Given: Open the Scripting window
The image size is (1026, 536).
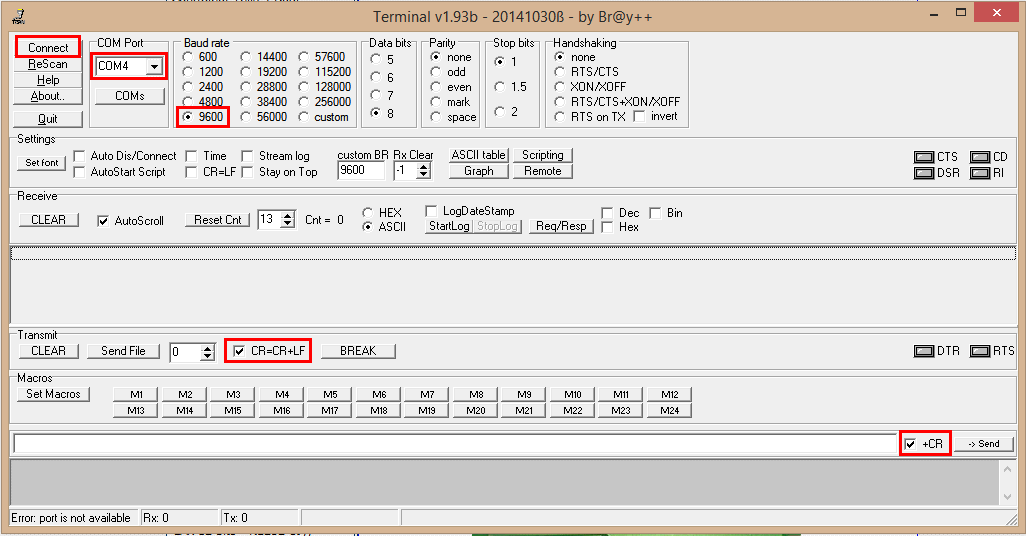Looking at the screenshot, I should click(542, 155).
